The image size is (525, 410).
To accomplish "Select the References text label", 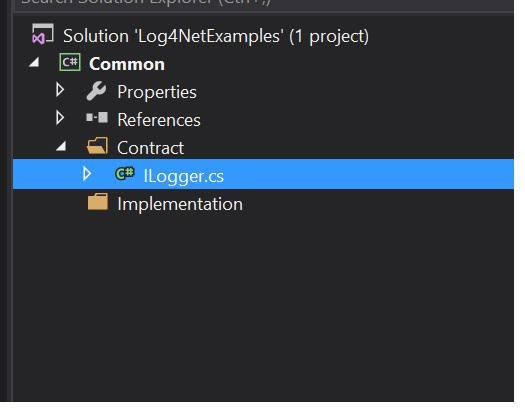I will [x=159, y=120].
